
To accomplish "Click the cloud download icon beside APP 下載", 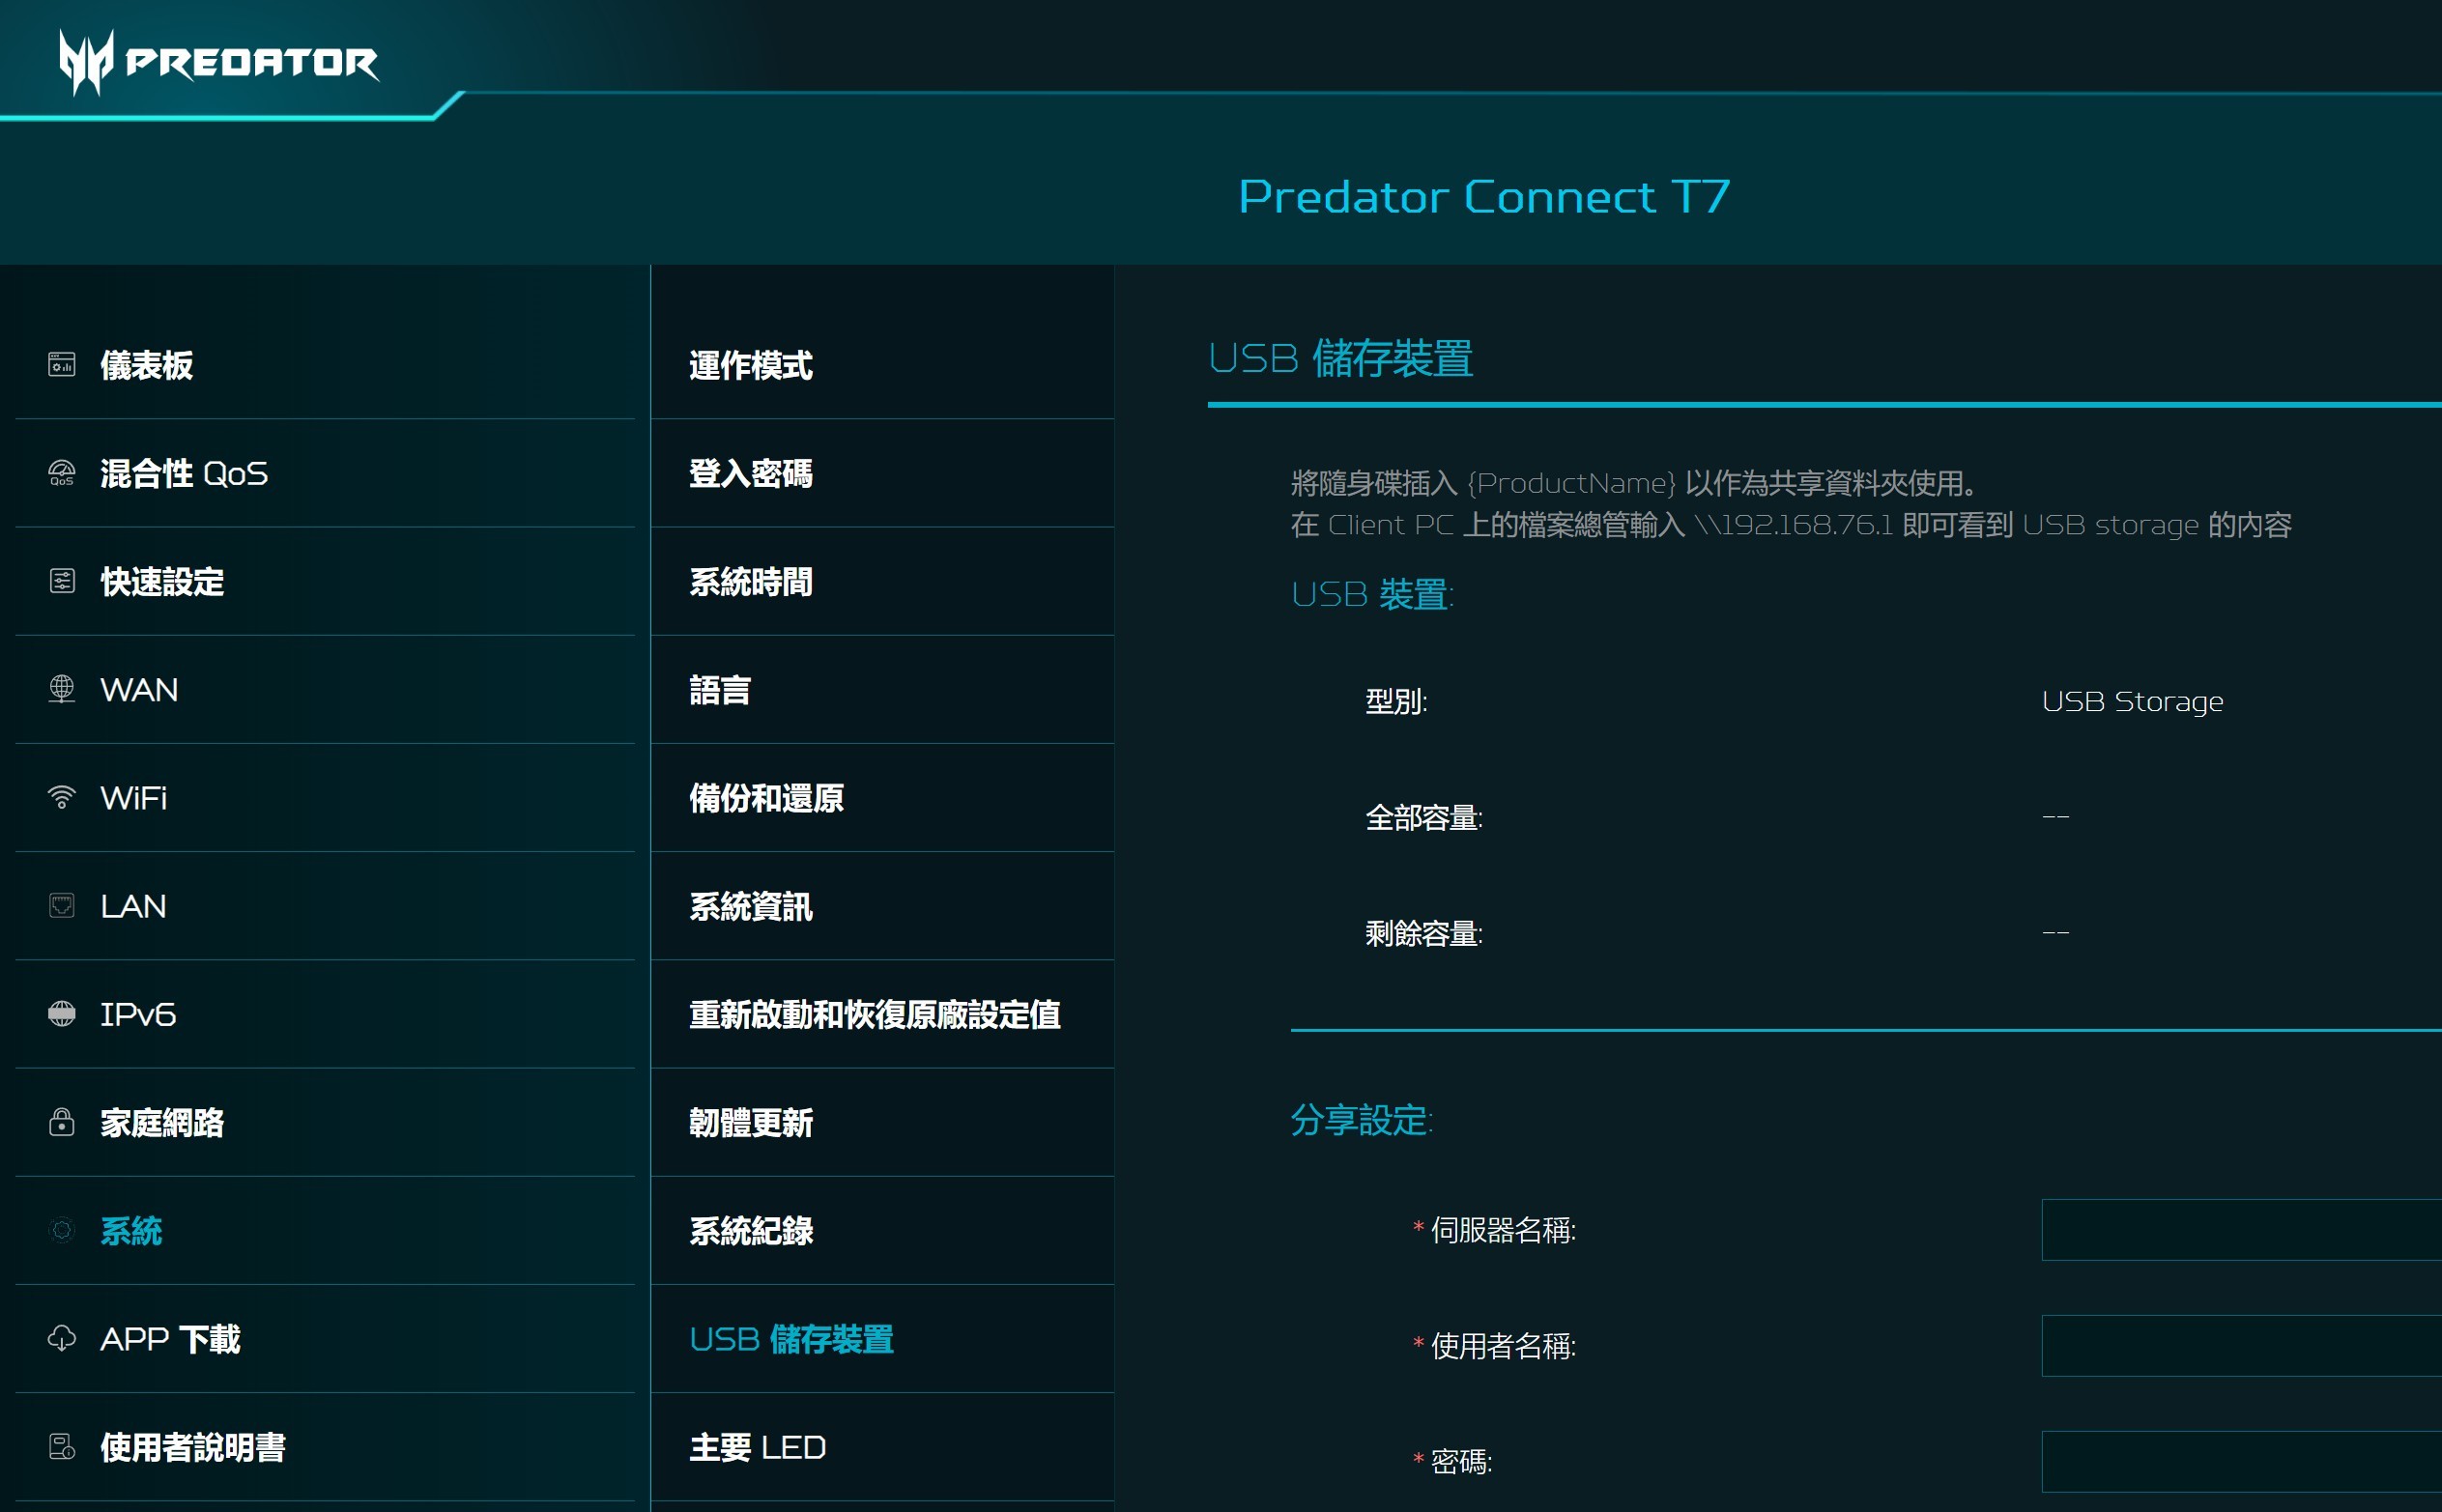I will (x=62, y=1338).
